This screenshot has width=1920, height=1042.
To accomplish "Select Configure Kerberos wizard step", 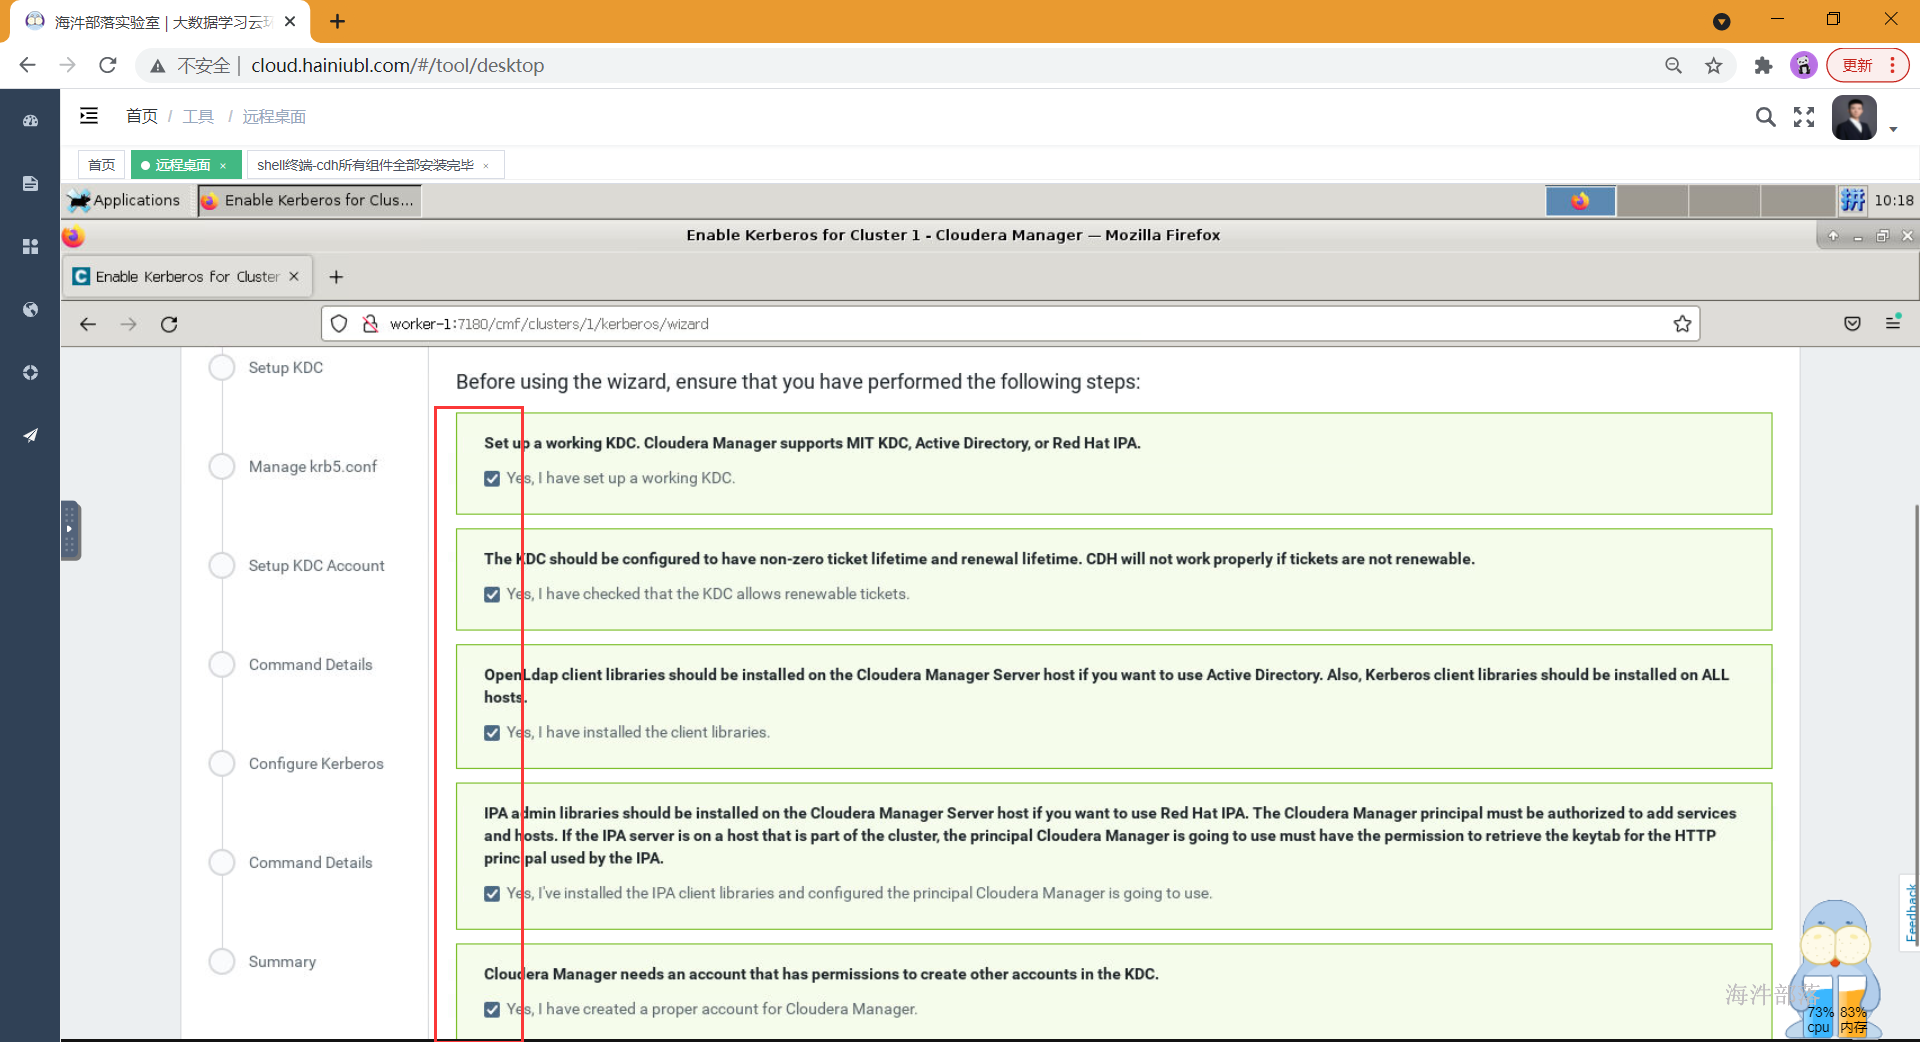I will click(x=316, y=764).
